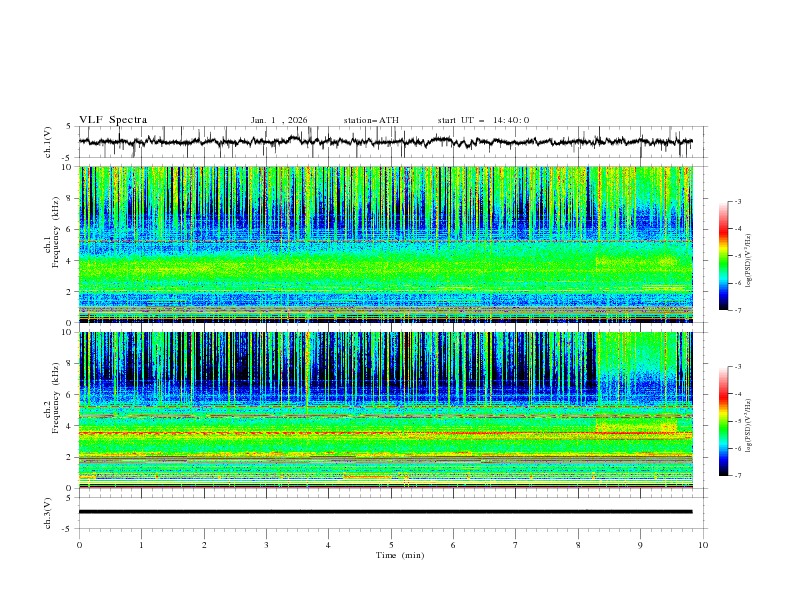Click the "ch.3(V)" axis label
792x612 pixels.
tap(48, 513)
